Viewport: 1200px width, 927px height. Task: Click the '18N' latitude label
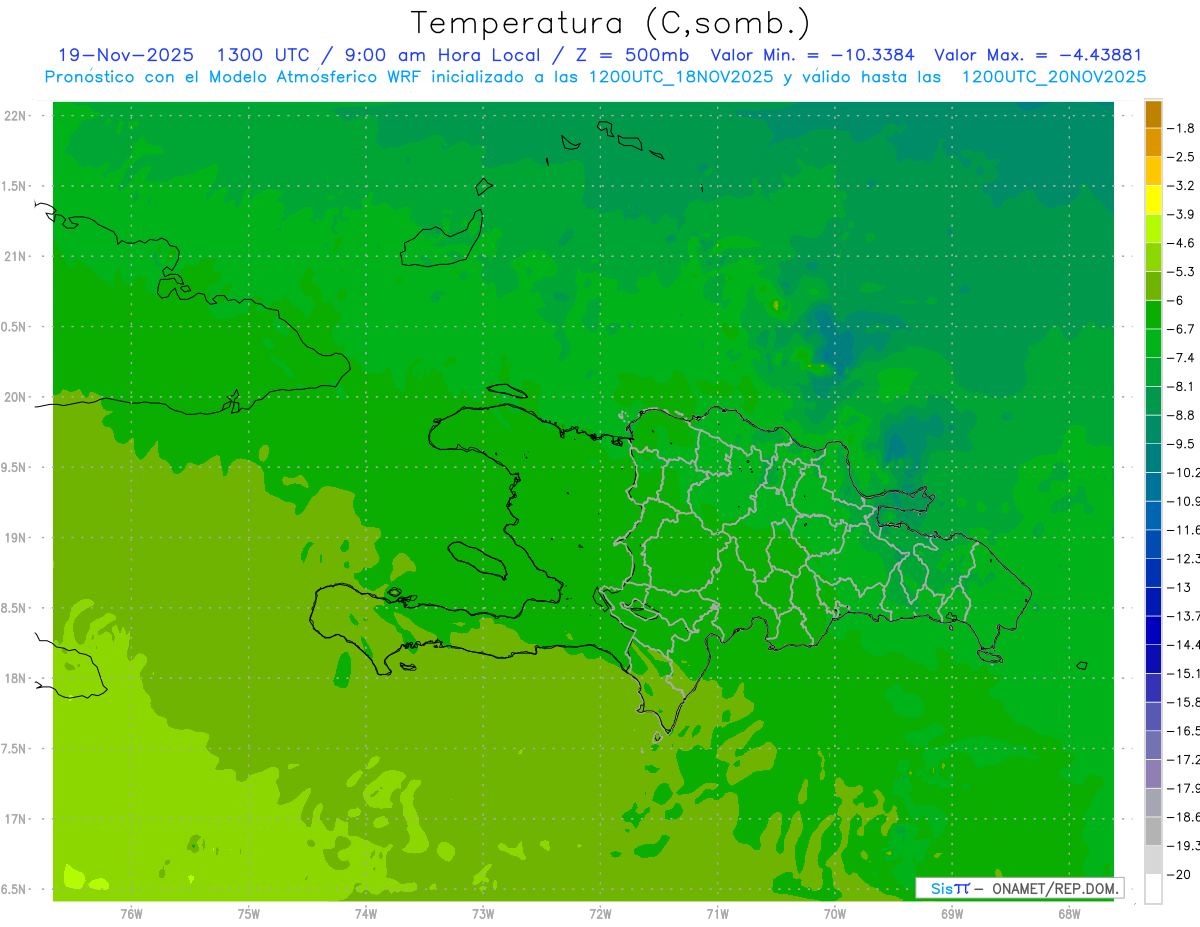pos(16,678)
